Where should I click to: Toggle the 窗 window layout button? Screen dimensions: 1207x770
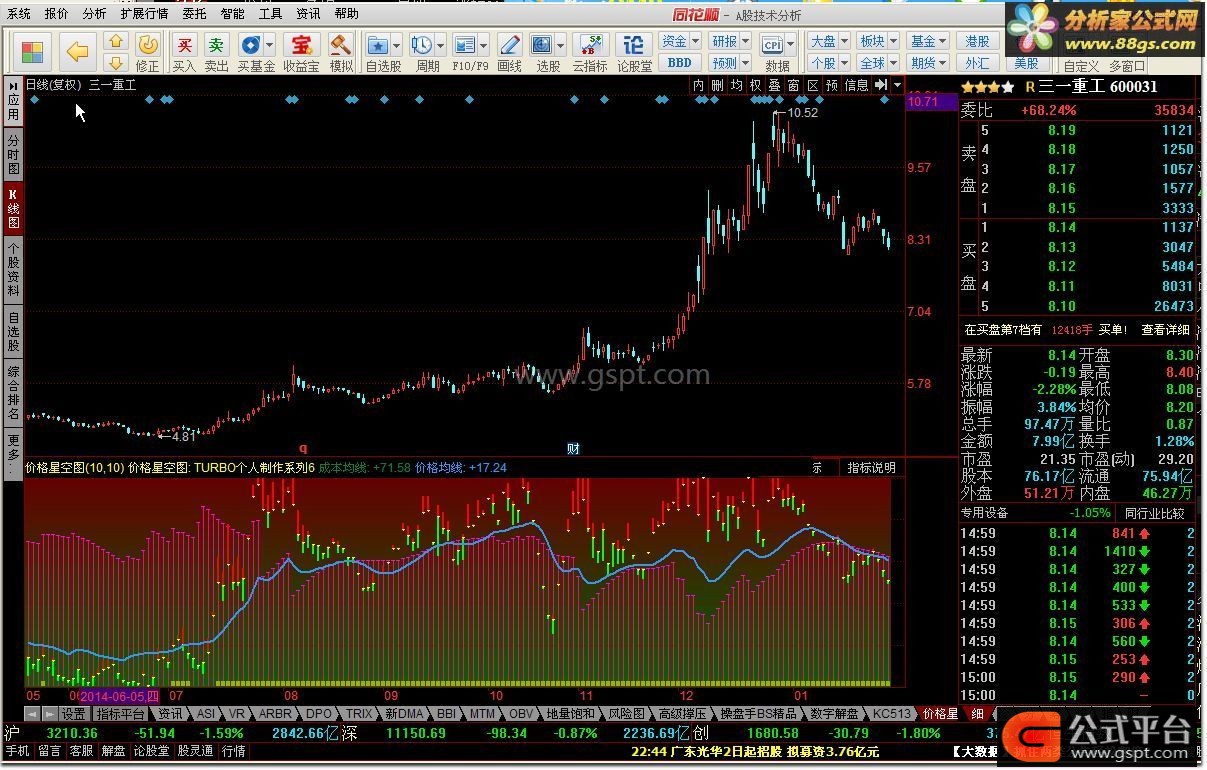pyautogui.click(x=794, y=85)
